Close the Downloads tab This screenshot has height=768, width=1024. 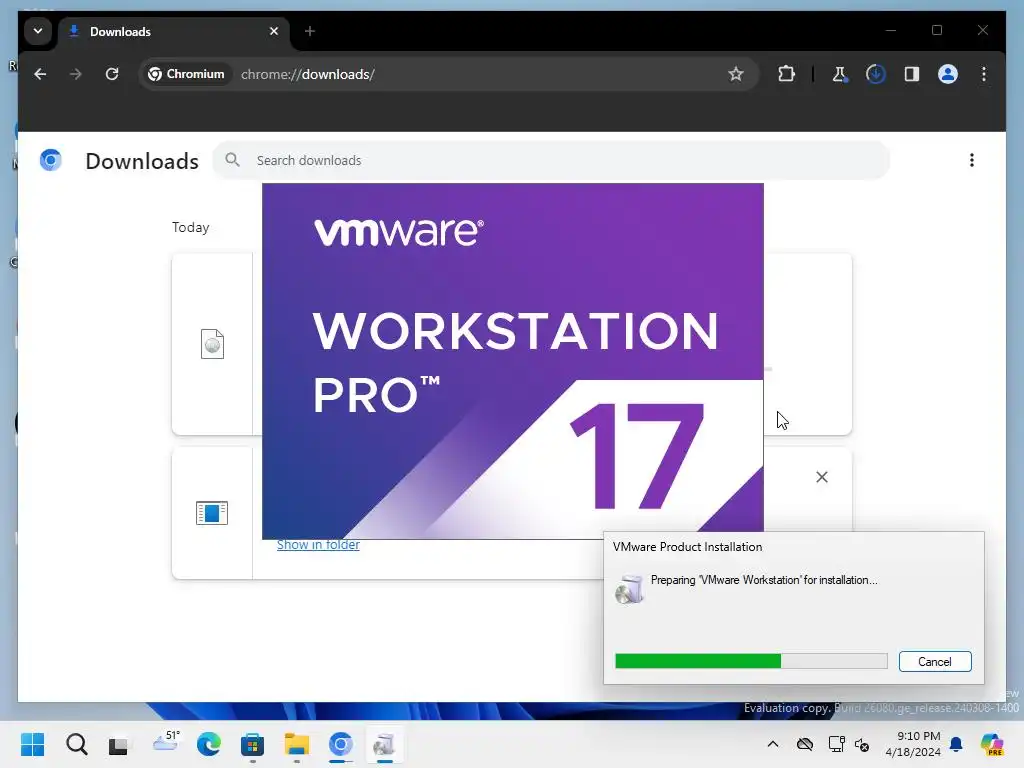point(274,31)
